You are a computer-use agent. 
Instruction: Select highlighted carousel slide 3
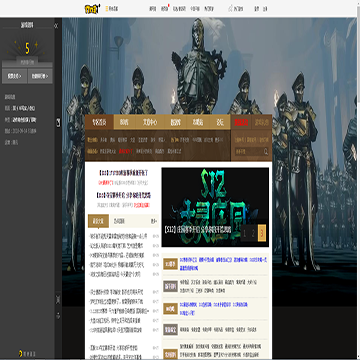(x=262, y=233)
